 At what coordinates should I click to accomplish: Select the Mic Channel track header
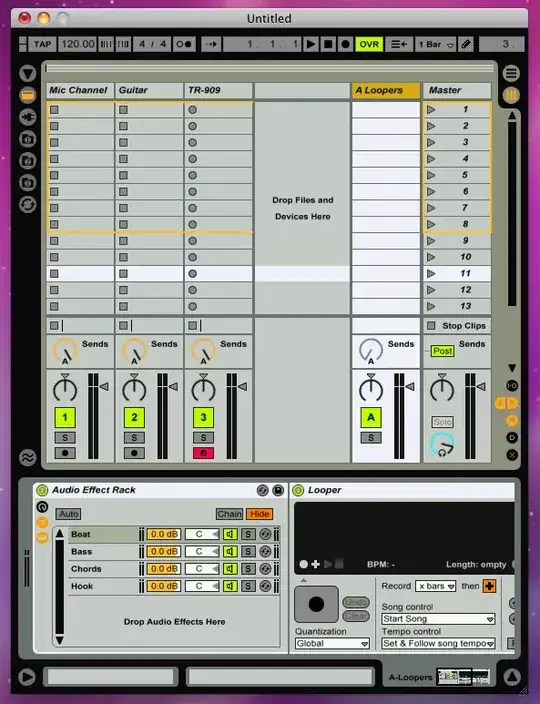coord(80,90)
